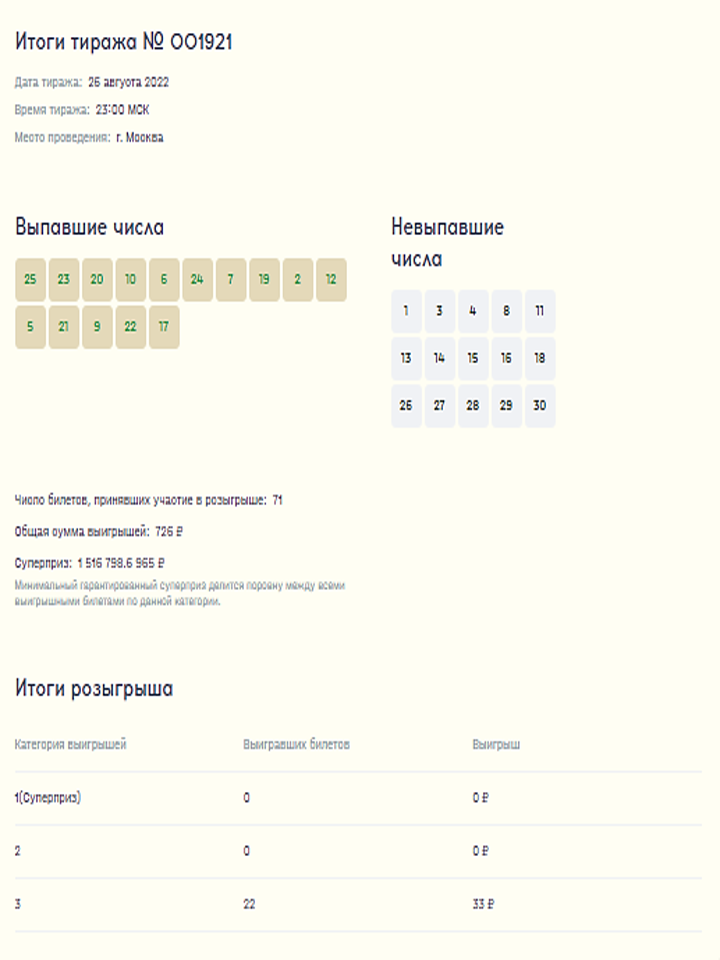
Task: Select drawn number tile 22
Action: pyautogui.click(x=130, y=327)
